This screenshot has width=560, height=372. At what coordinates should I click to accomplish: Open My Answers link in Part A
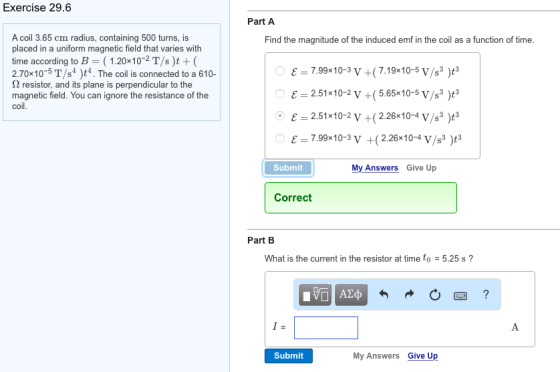tap(375, 168)
